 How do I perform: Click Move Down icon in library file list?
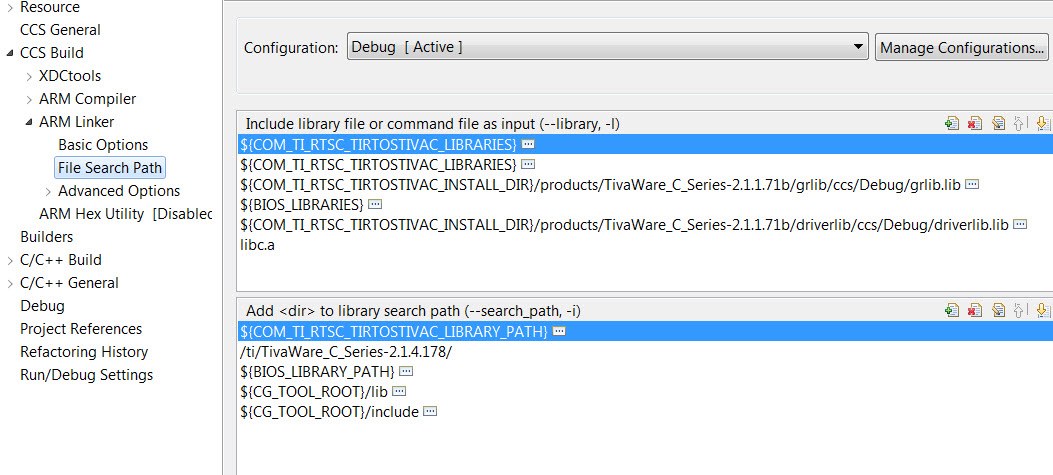1042,123
